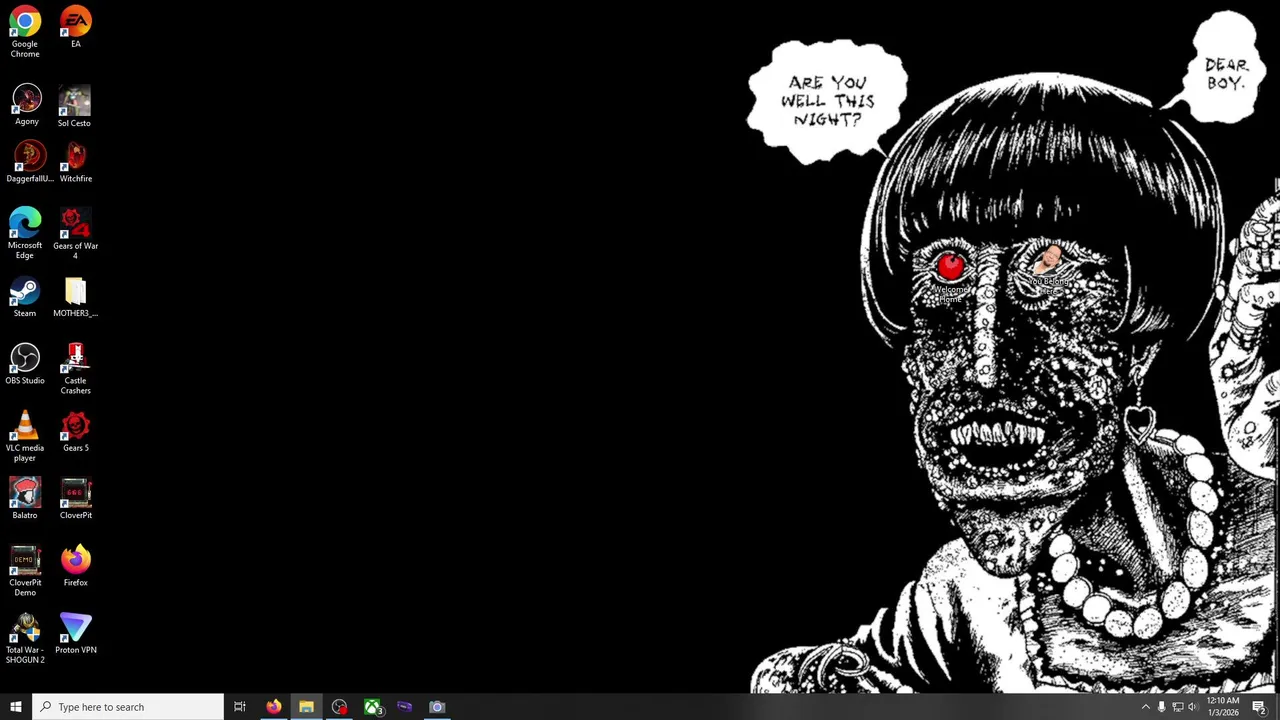This screenshot has height=720, width=1280.
Task: Select the Firefox desktop shortcut
Action: coord(75,566)
